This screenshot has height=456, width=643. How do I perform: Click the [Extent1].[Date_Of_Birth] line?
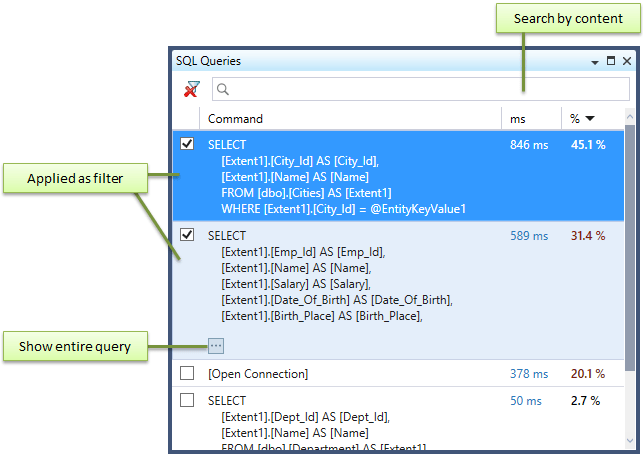[337, 300]
